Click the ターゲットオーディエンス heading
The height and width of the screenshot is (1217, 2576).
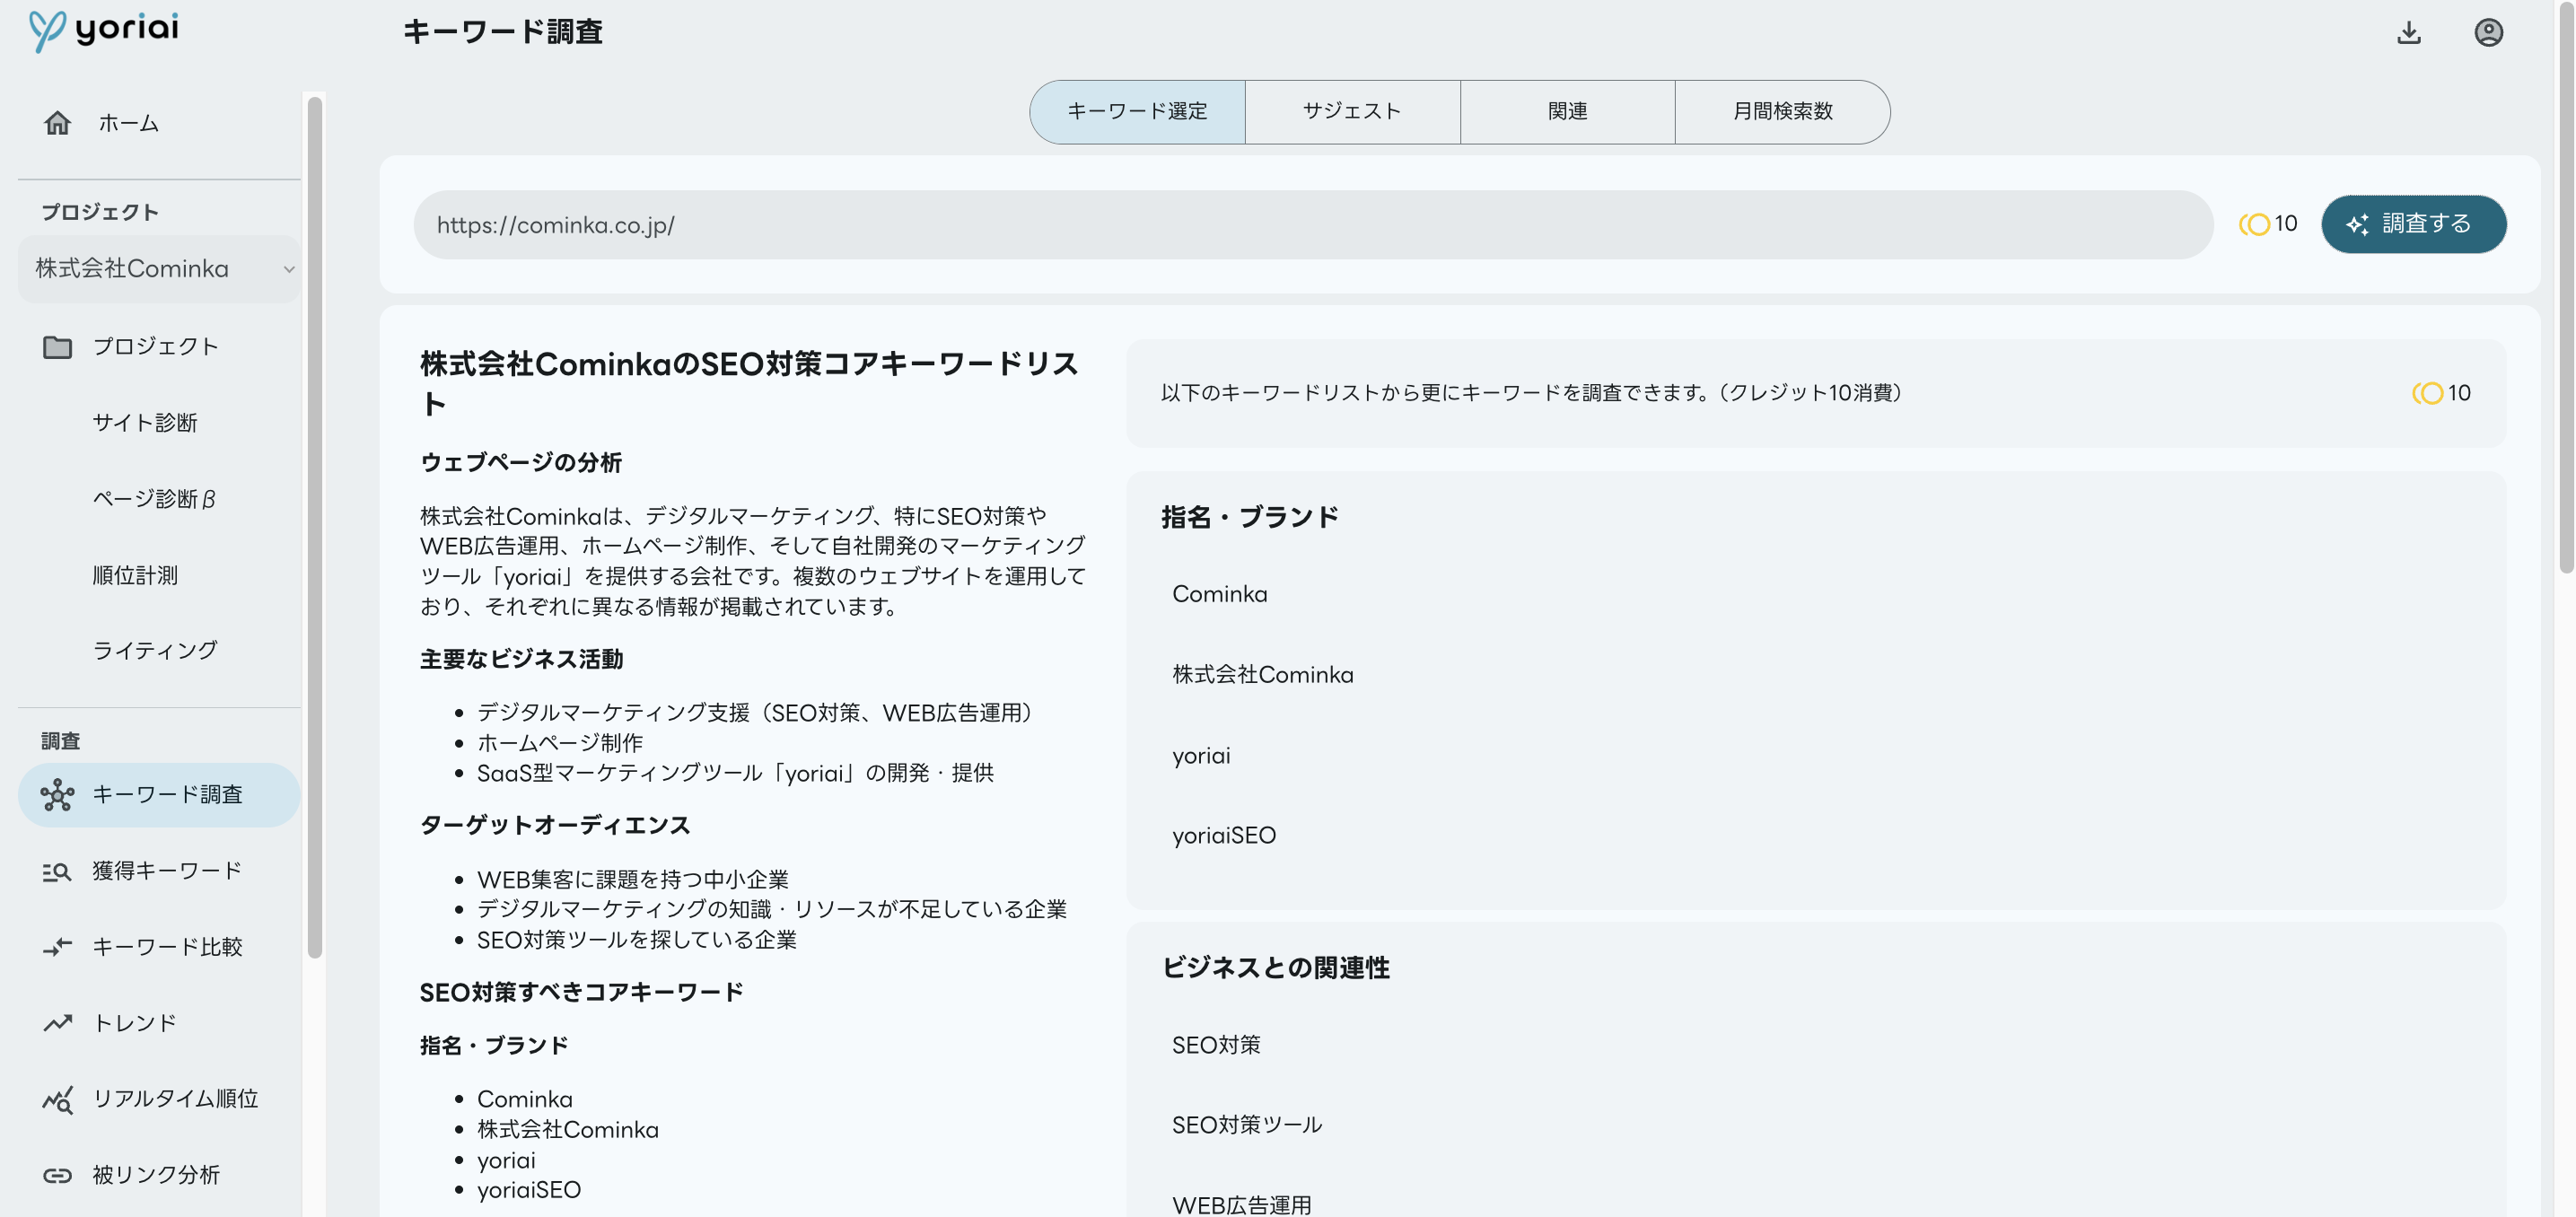[x=555, y=825]
